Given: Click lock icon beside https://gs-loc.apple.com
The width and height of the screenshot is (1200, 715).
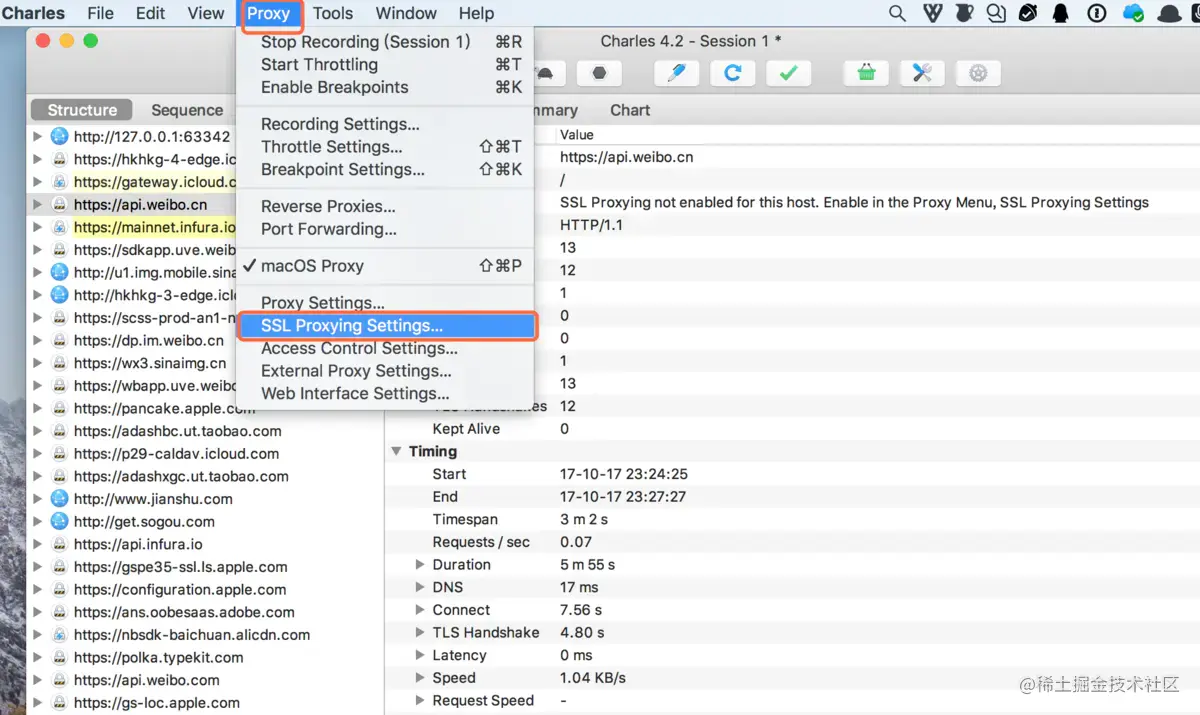Looking at the screenshot, I should coord(59,703).
